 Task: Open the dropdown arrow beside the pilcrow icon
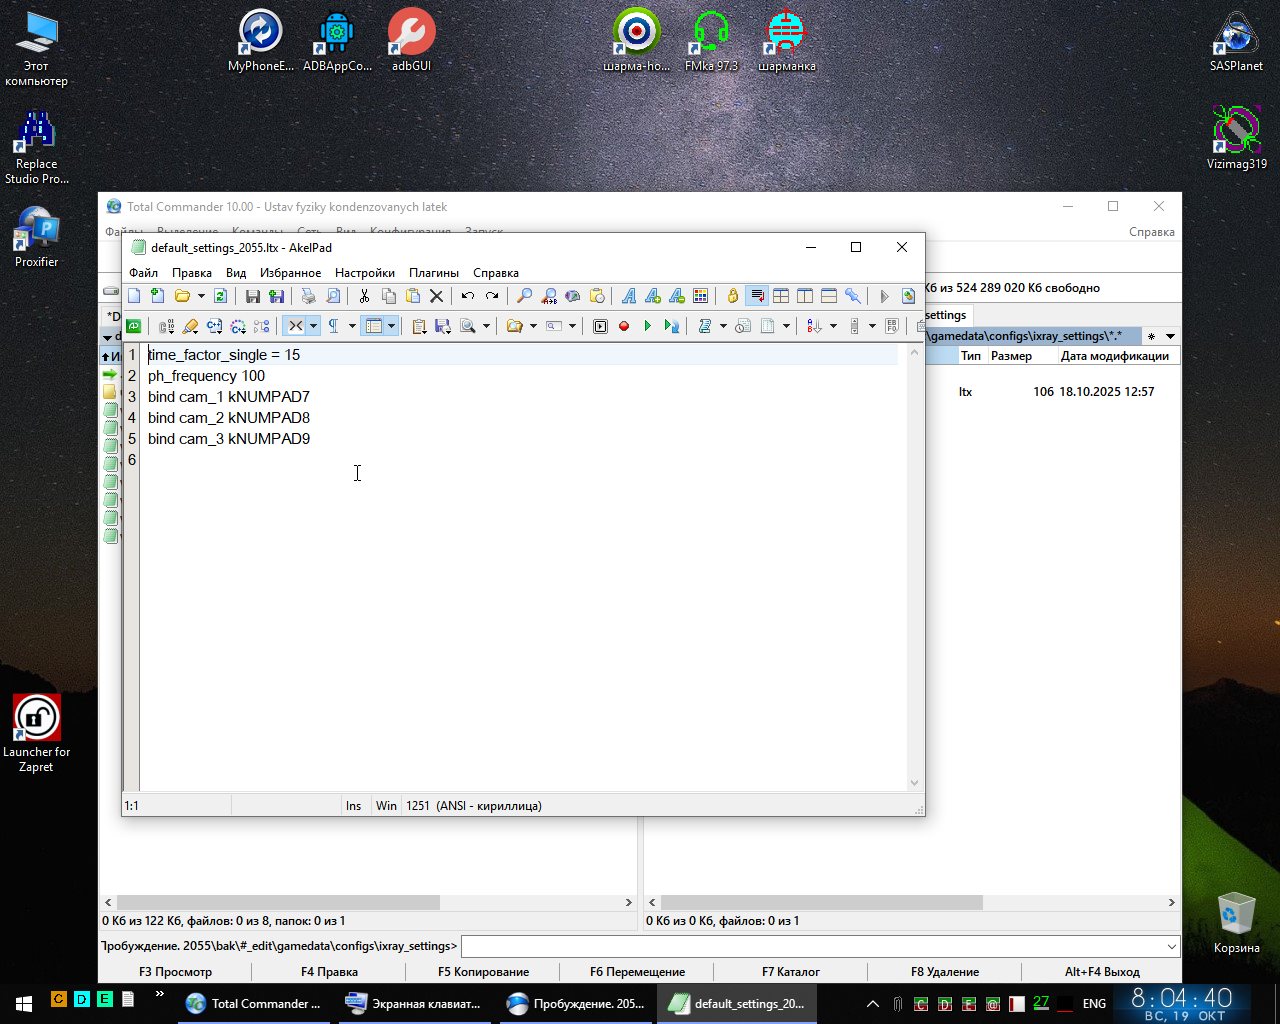pos(352,326)
